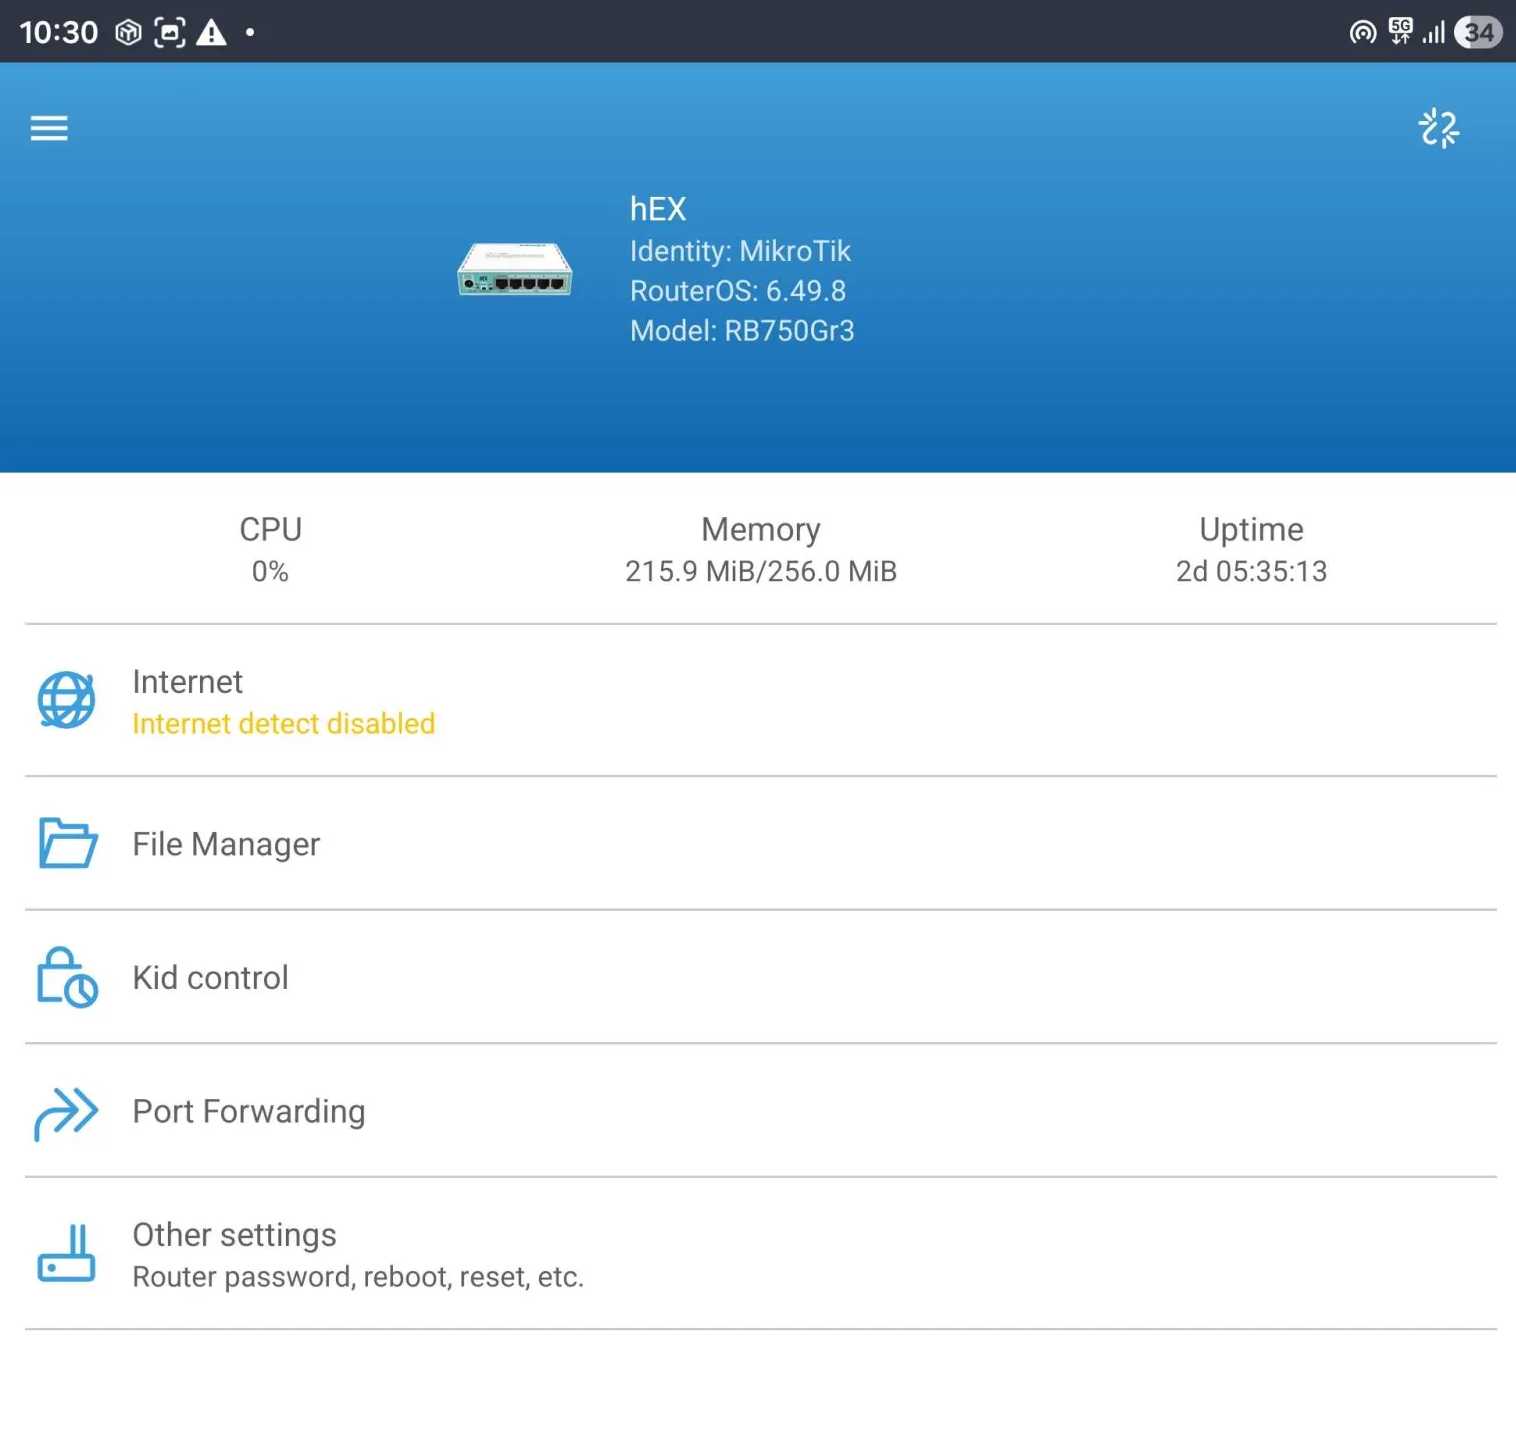1516x1435 pixels.
Task: Open Kid control
Action: pyautogui.click(x=760, y=977)
